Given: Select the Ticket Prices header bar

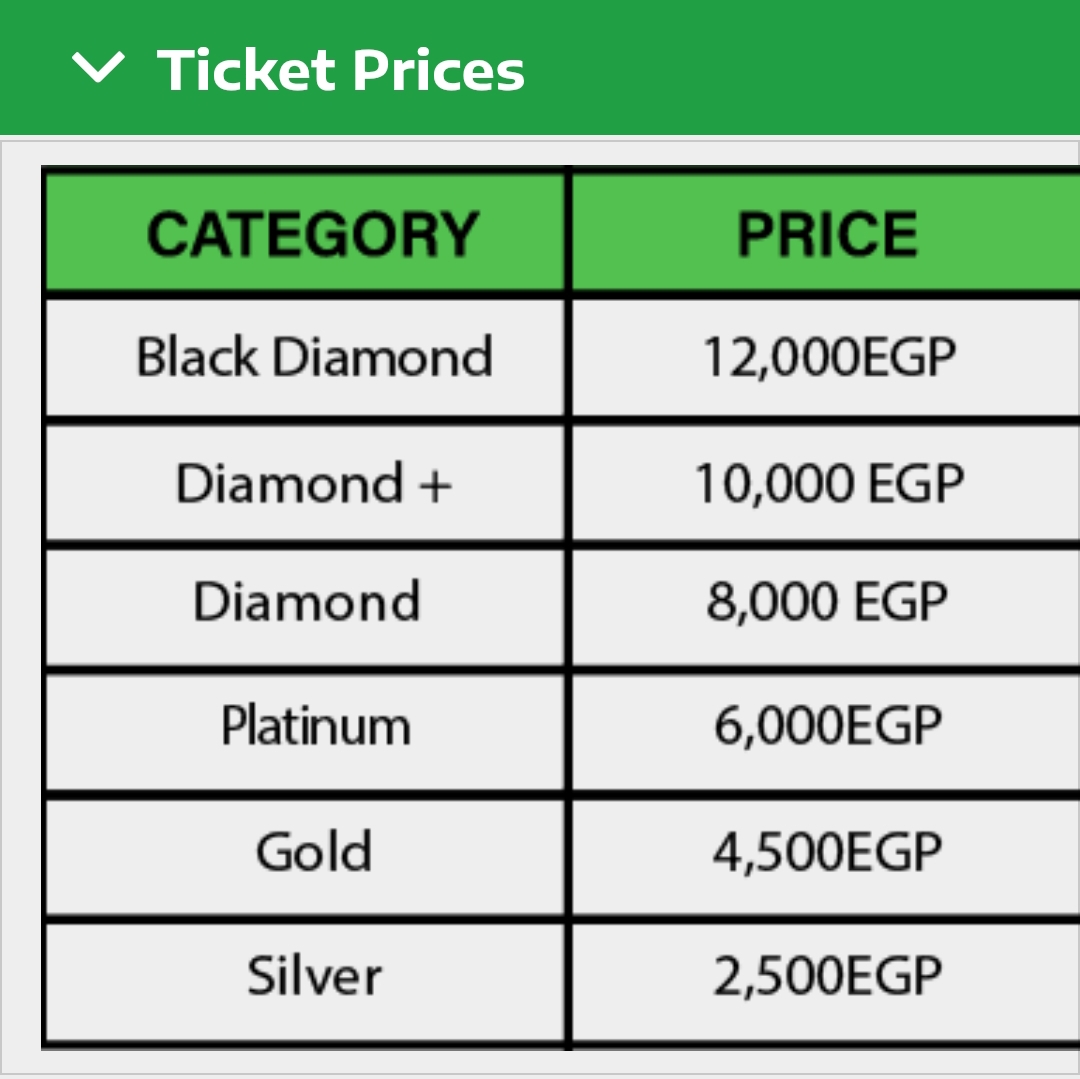Looking at the screenshot, I should click(x=540, y=68).
